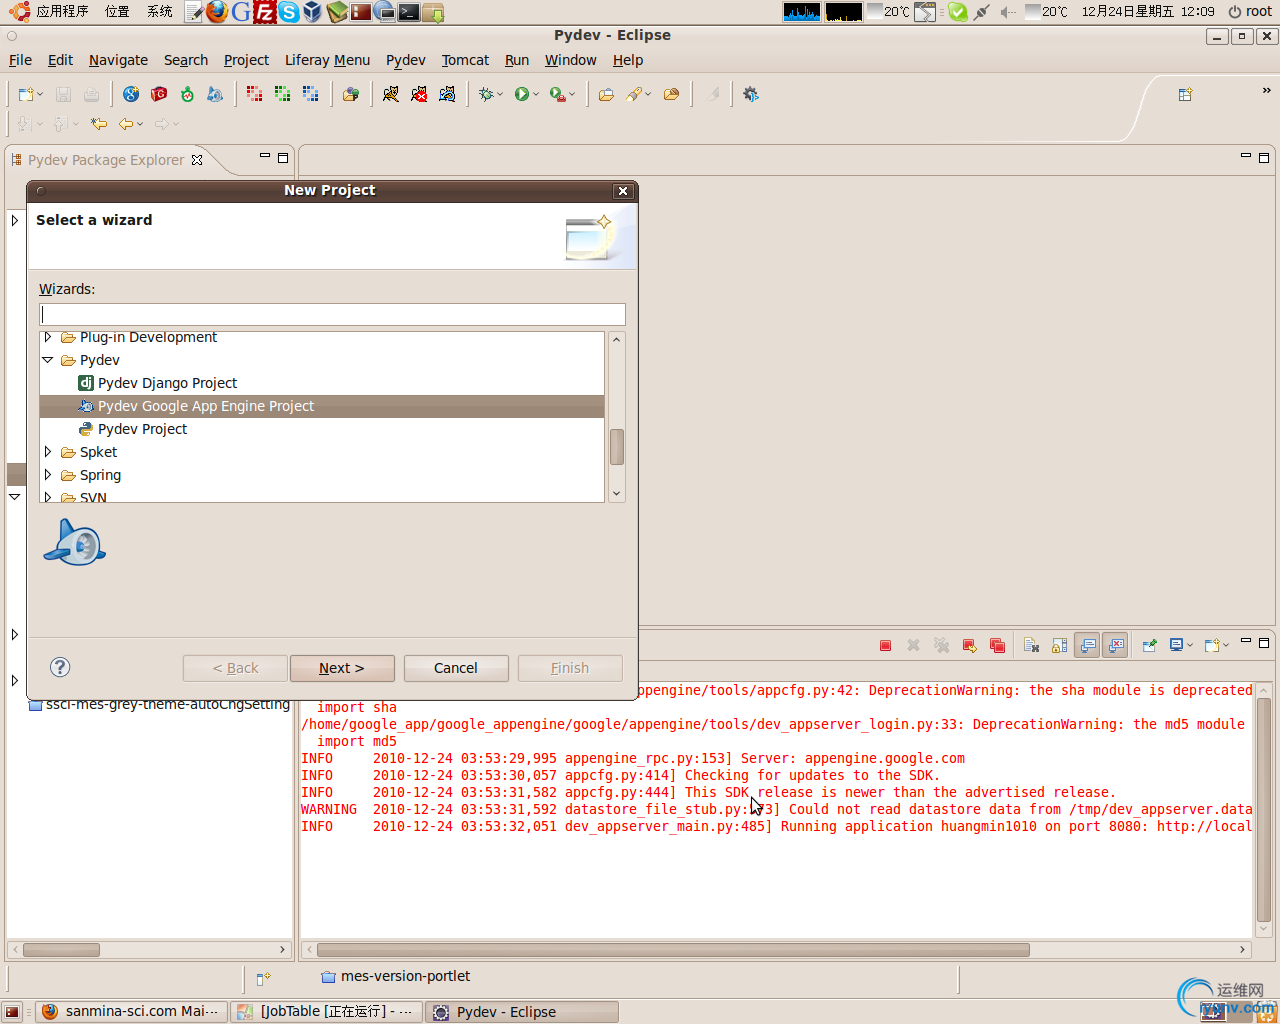Open the Tomcat menu
The height and width of the screenshot is (1024, 1280).
tap(465, 60)
